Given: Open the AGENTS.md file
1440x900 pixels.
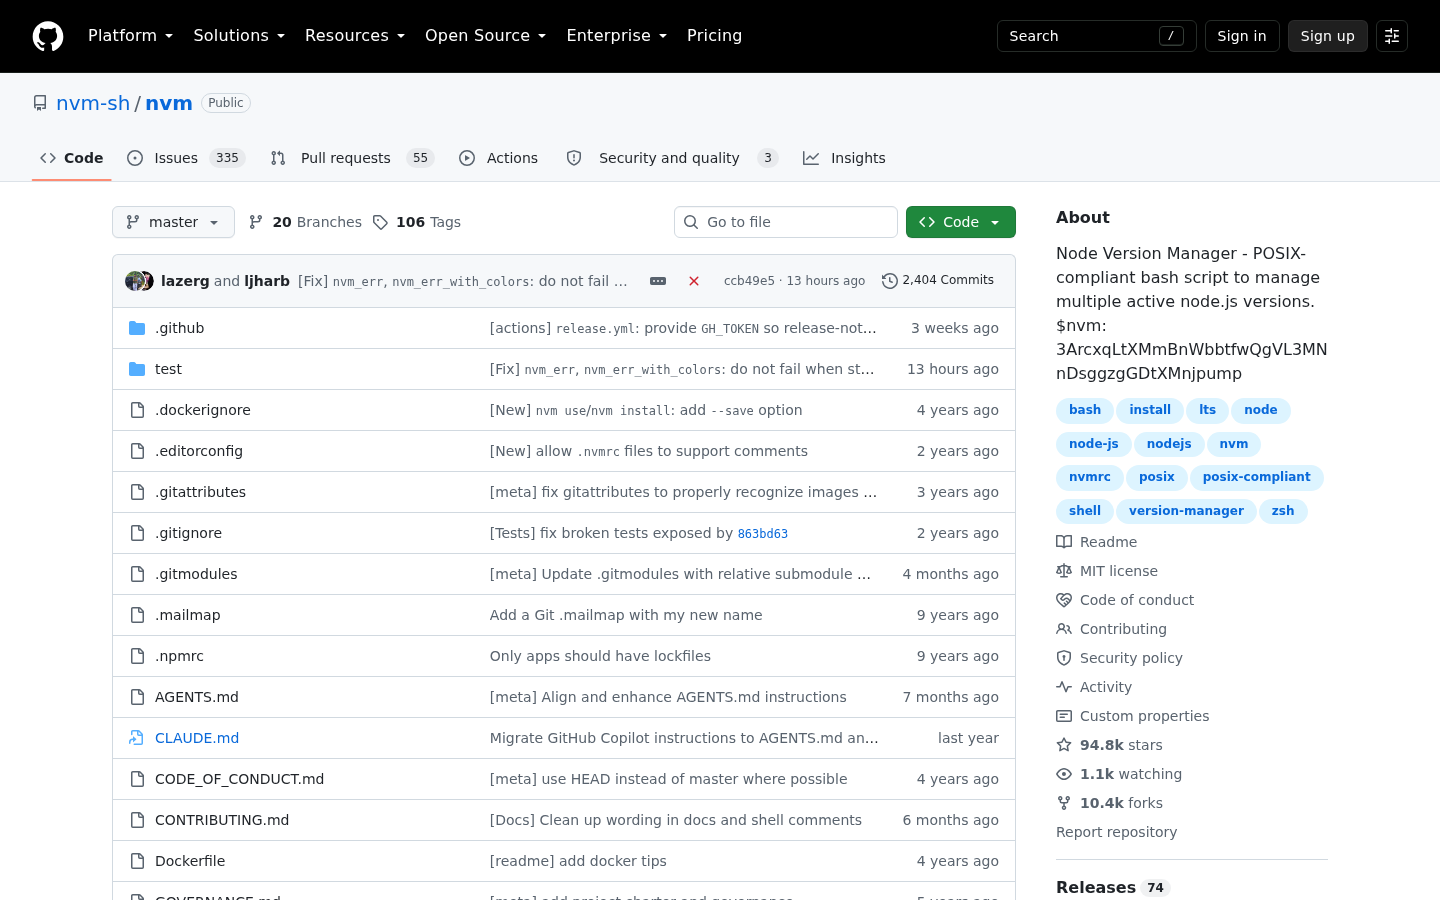Looking at the screenshot, I should [197, 697].
